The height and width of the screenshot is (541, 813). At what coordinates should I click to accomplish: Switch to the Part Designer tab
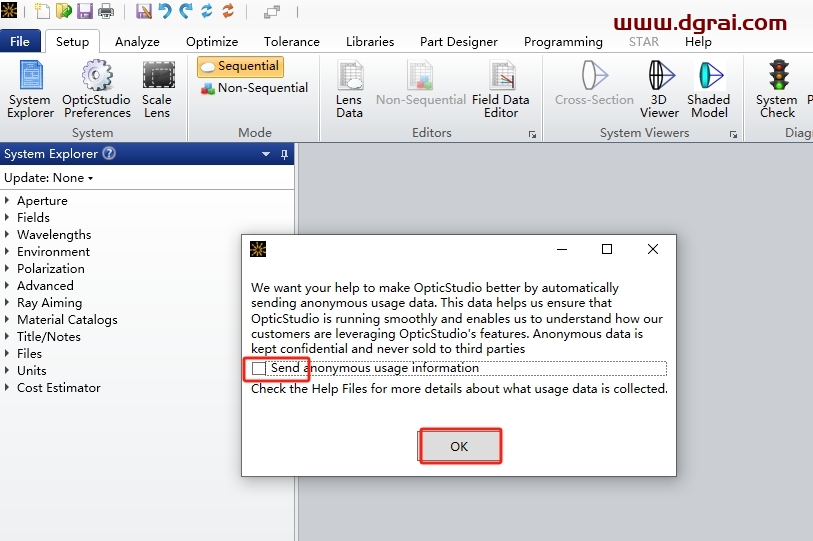pos(459,41)
